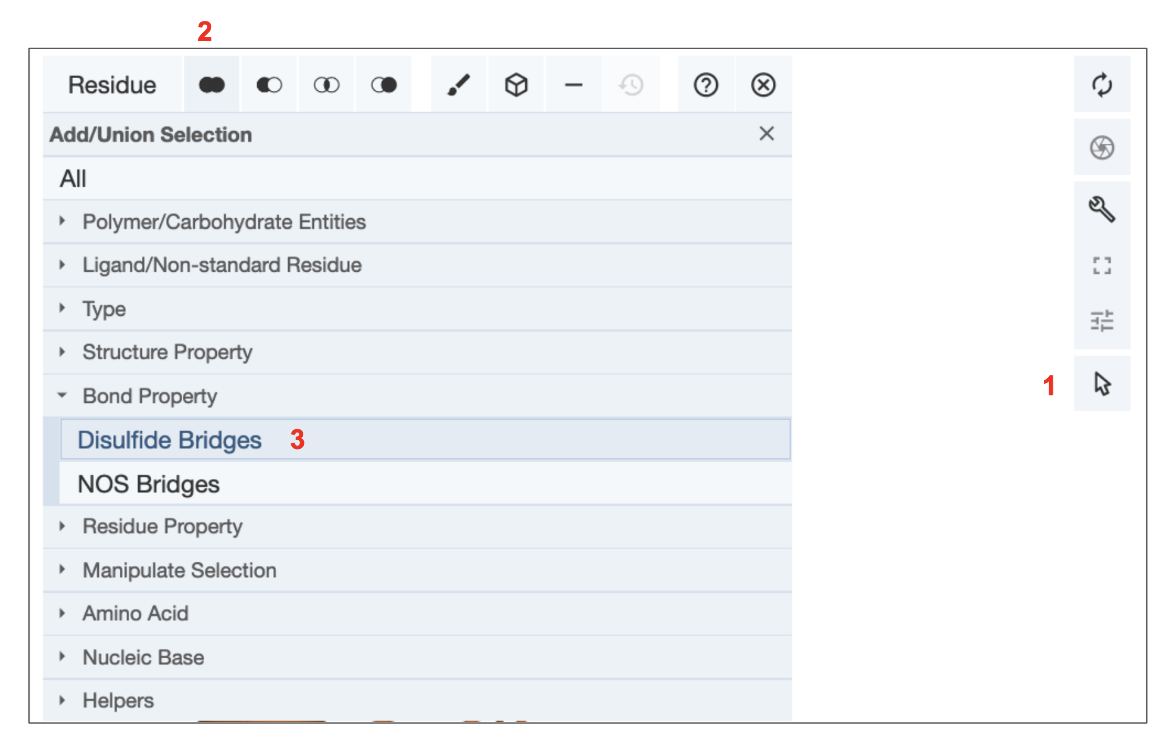1170x744 pixels.
Task: Open the question mark help icon
Action: [706, 86]
